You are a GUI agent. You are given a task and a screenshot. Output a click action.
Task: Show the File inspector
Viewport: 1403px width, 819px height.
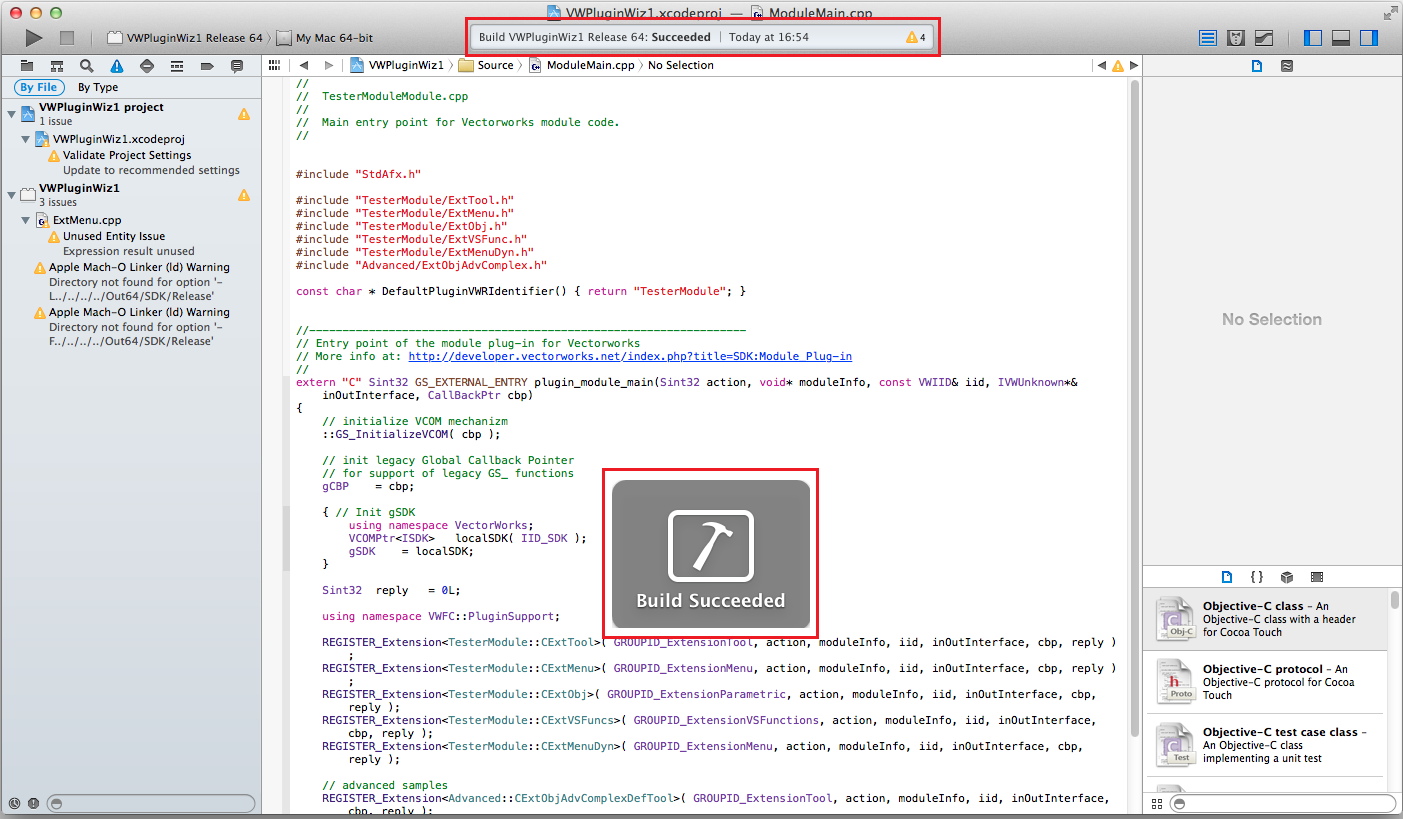(1257, 66)
